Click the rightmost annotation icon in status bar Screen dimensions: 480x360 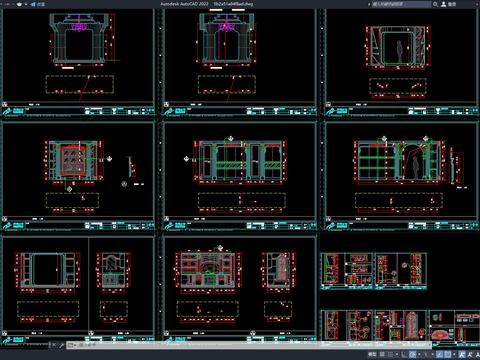coord(477,354)
